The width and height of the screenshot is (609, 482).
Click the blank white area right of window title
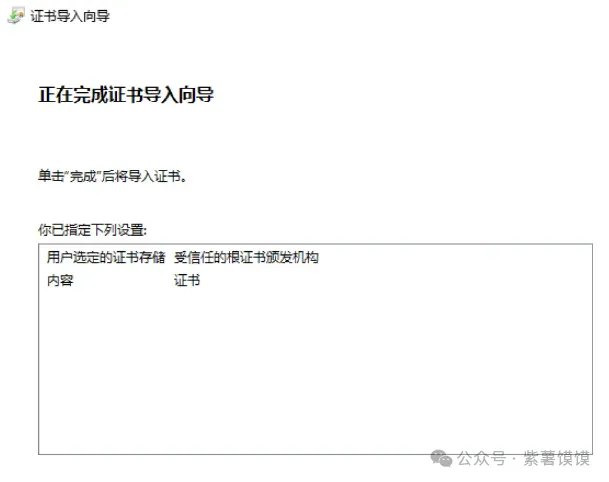(x=350, y=16)
